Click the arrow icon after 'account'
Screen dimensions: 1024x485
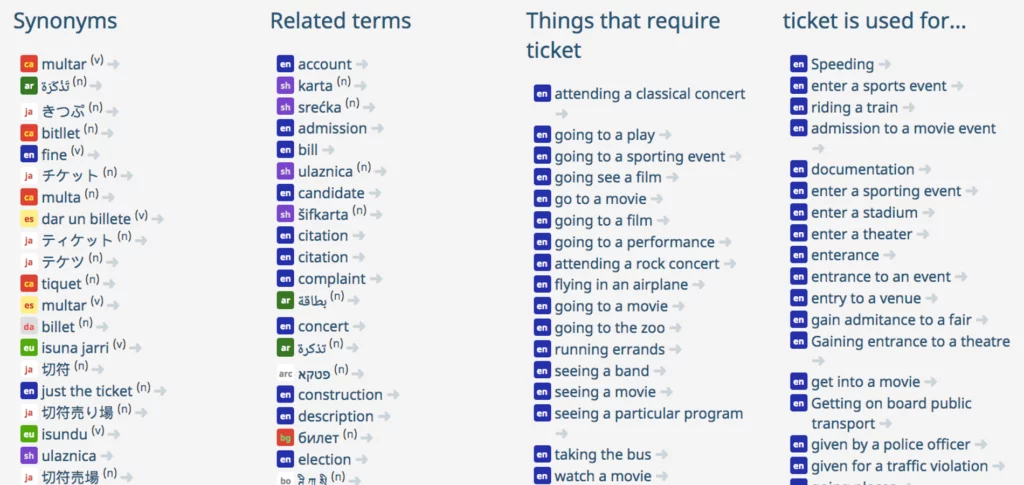[362, 65]
